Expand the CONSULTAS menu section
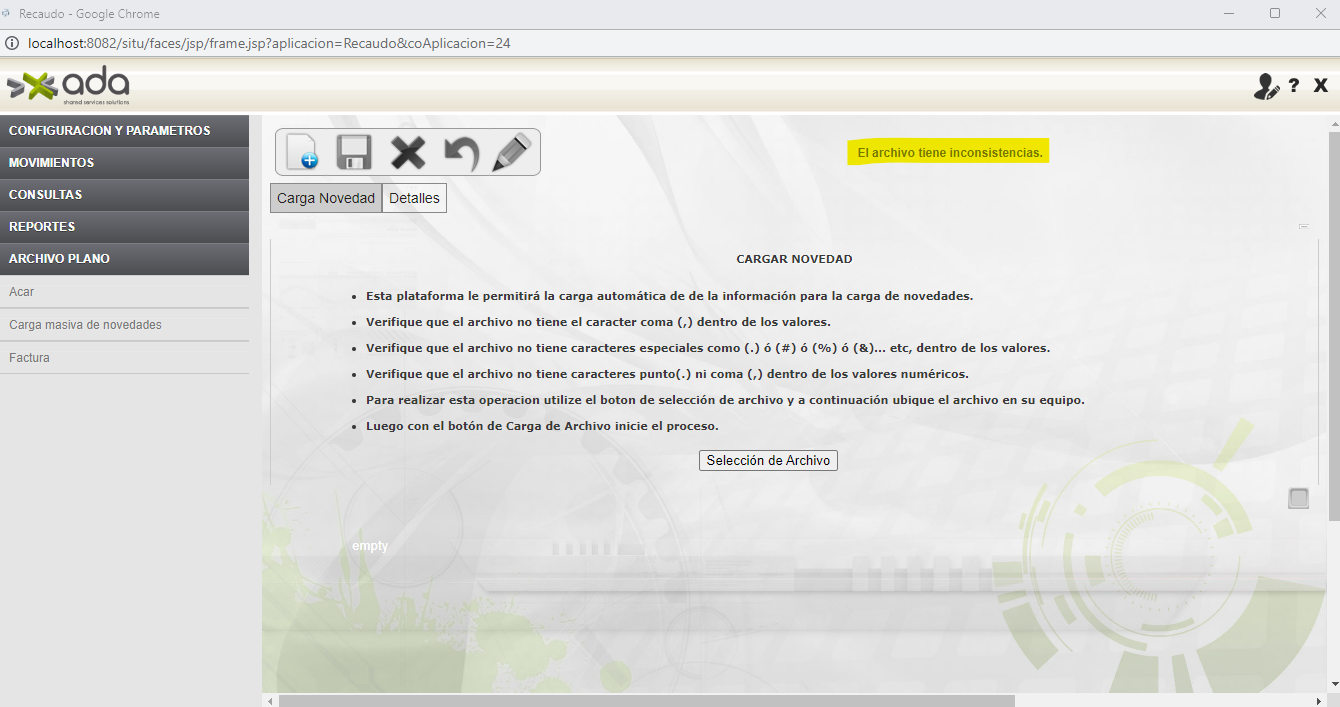Viewport: 1340px width, 707px height. pyautogui.click(x=124, y=195)
